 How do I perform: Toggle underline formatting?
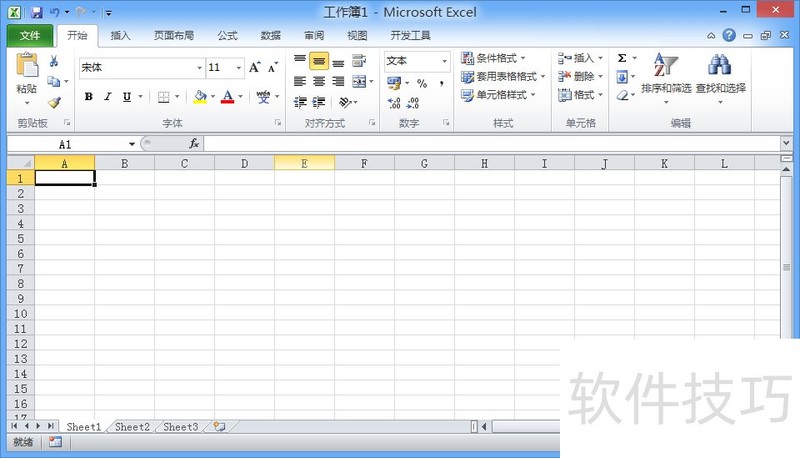tap(127, 96)
